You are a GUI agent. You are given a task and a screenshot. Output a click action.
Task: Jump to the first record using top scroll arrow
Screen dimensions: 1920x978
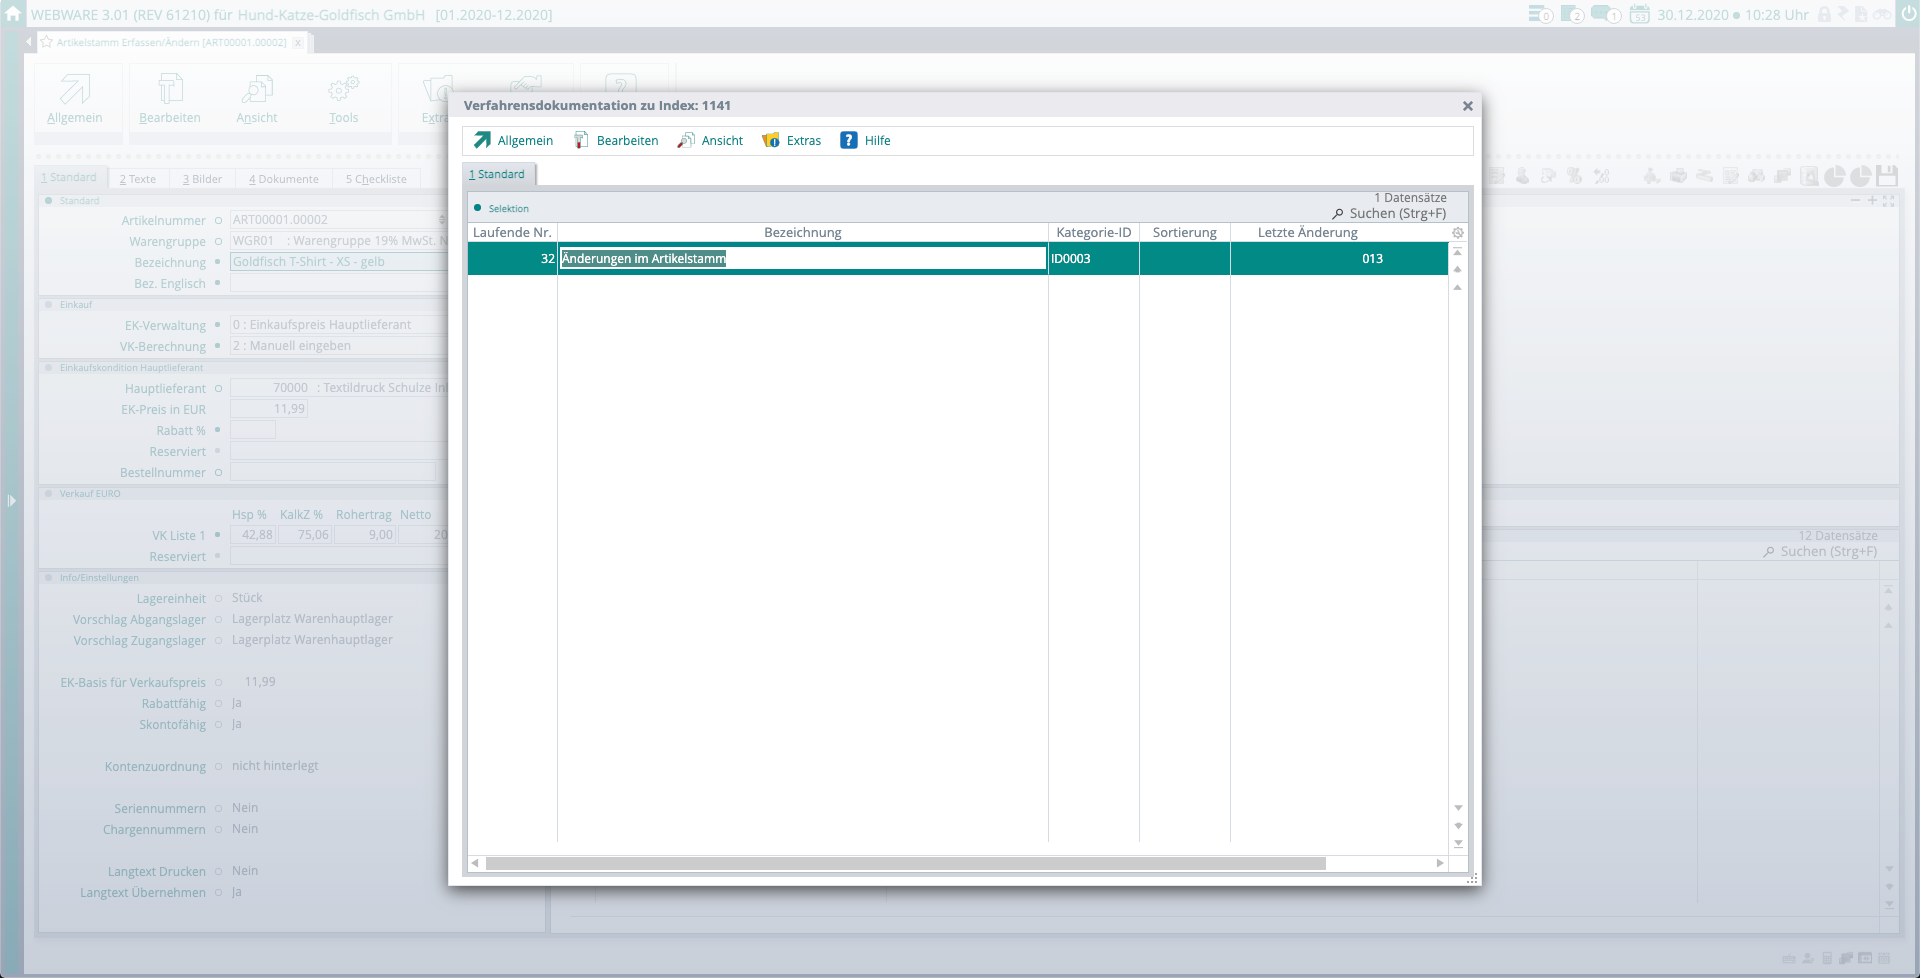tap(1458, 252)
